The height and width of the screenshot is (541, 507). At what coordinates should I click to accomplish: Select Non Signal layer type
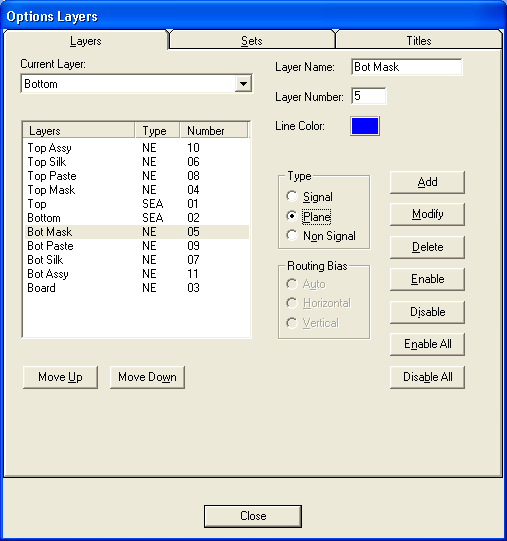point(292,236)
